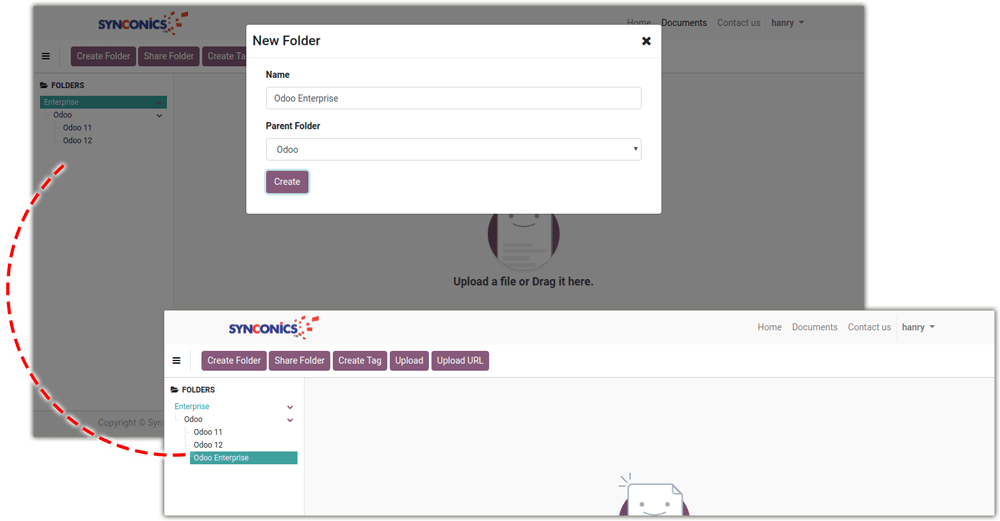
Task: Click the FOLDERS folder icon in lower sidebar
Action: tap(175, 390)
